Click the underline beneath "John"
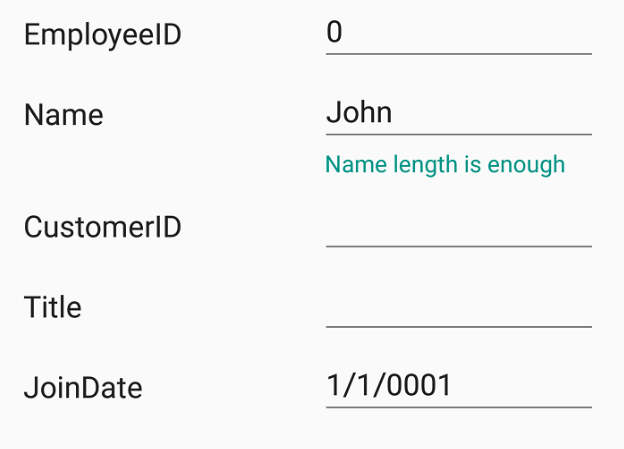This screenshot has height=449, width=624. tap(458, 133)
